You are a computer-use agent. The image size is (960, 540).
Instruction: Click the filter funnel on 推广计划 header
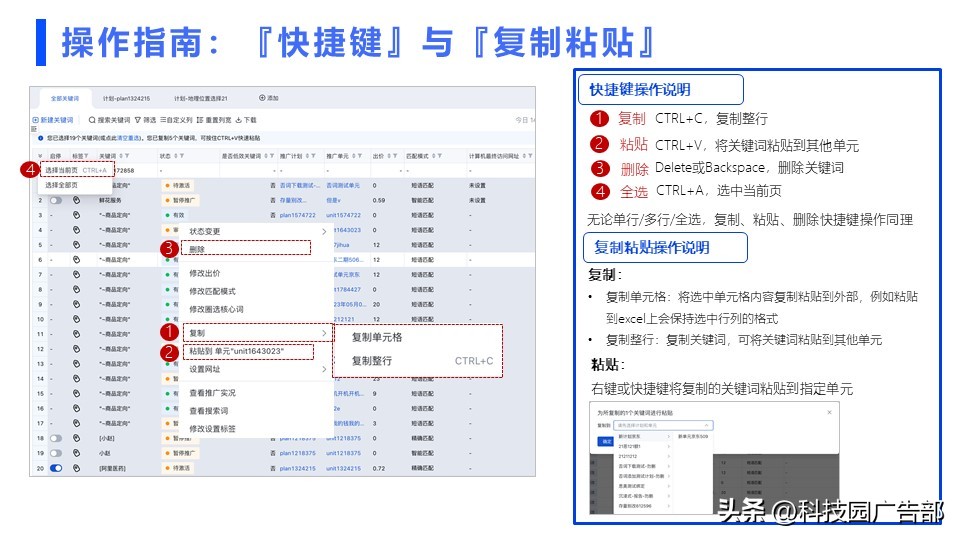[314, 156]
